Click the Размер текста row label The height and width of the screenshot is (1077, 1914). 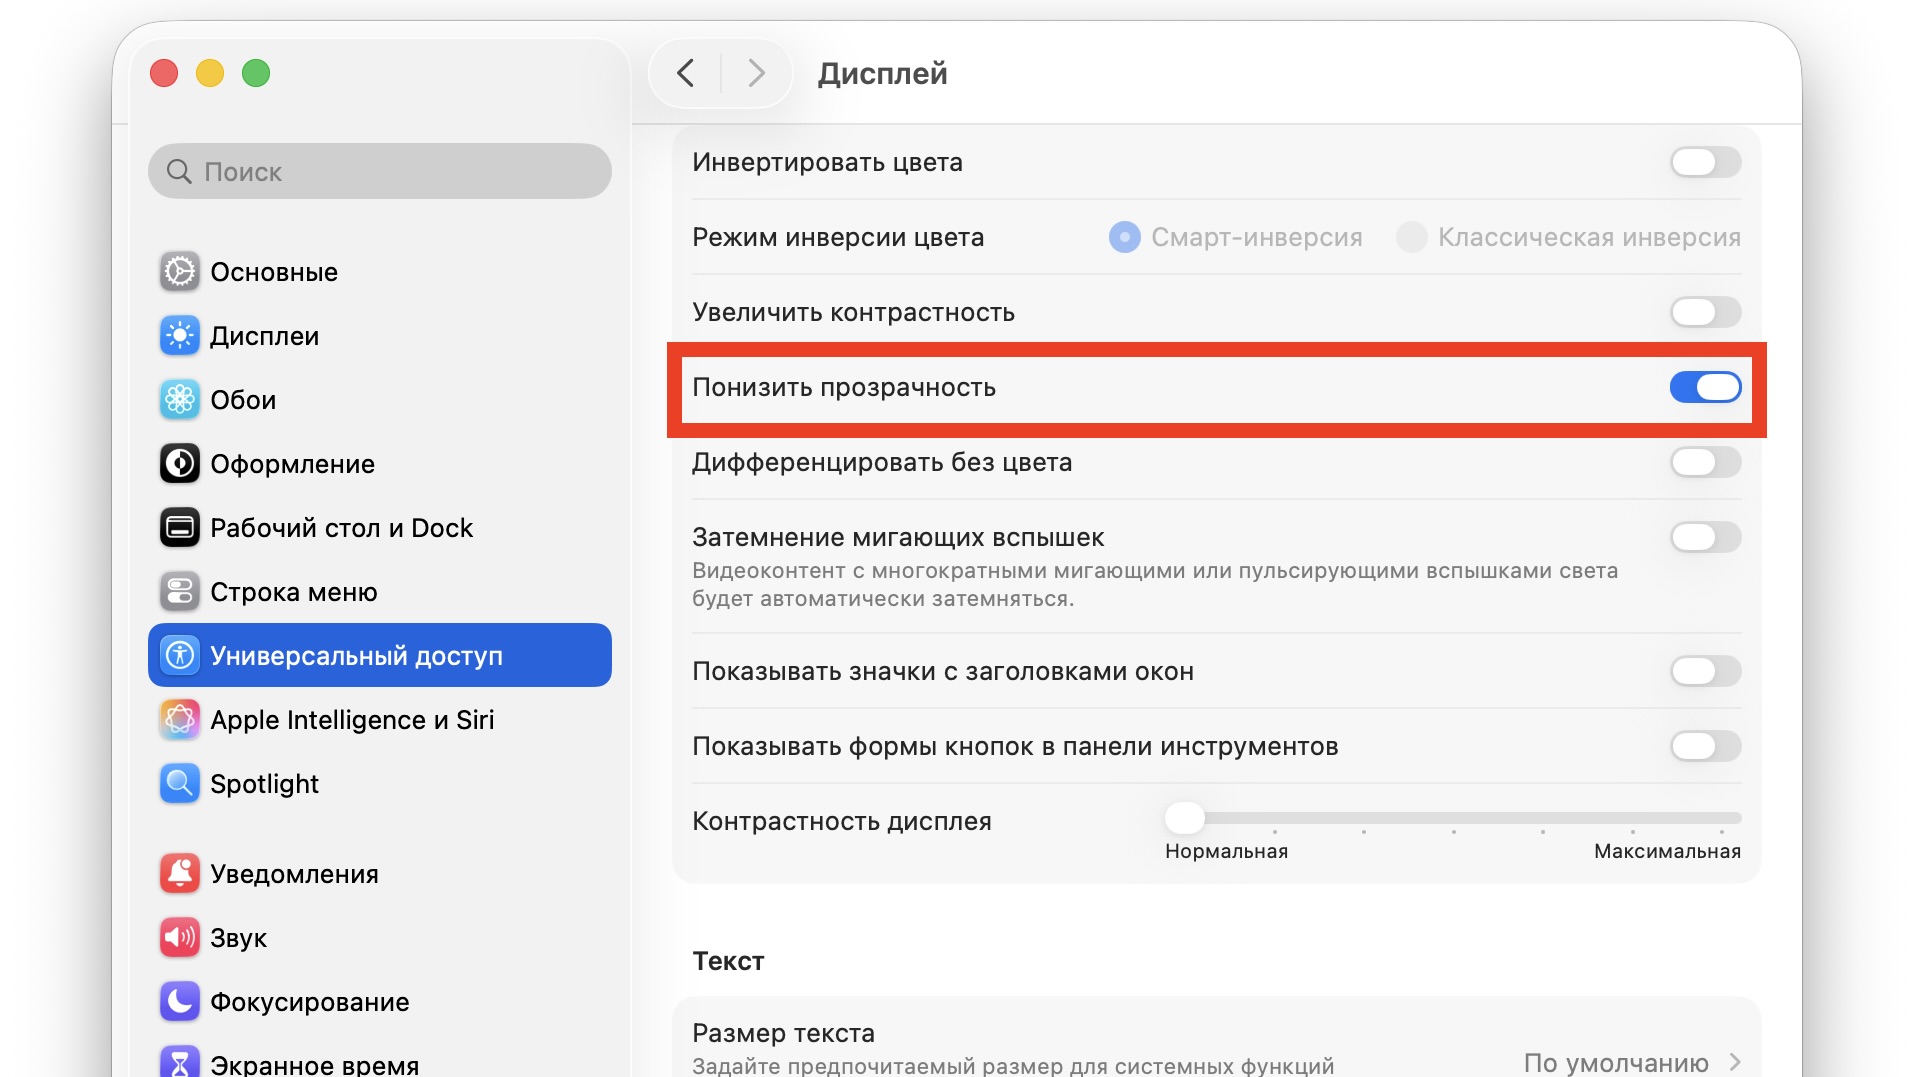783,1033
